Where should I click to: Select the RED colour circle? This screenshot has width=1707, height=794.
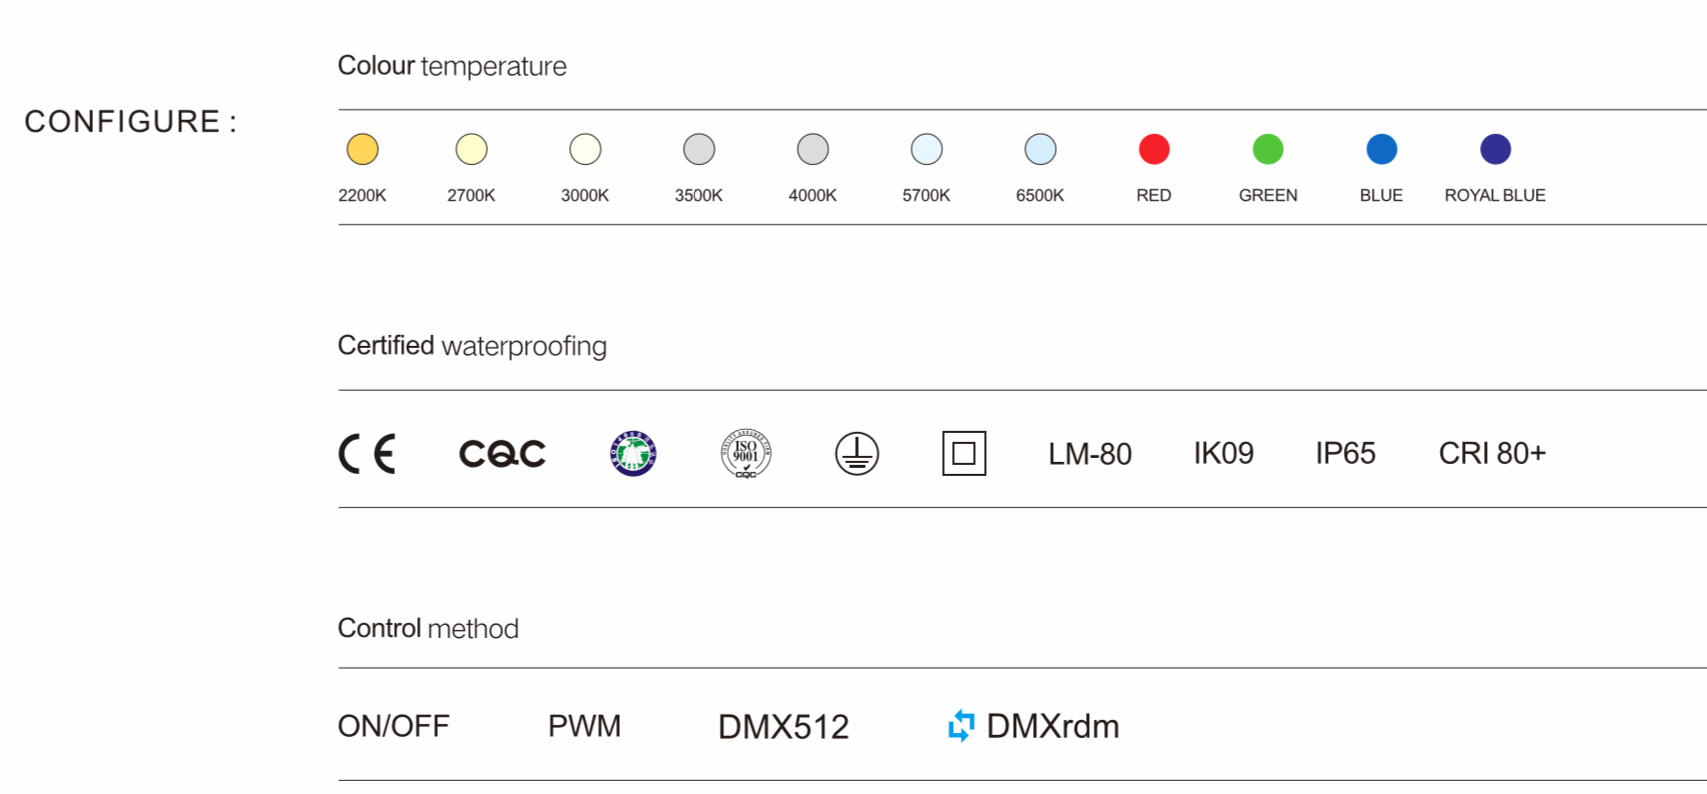pyautogui.click(x=1154, y=150)
